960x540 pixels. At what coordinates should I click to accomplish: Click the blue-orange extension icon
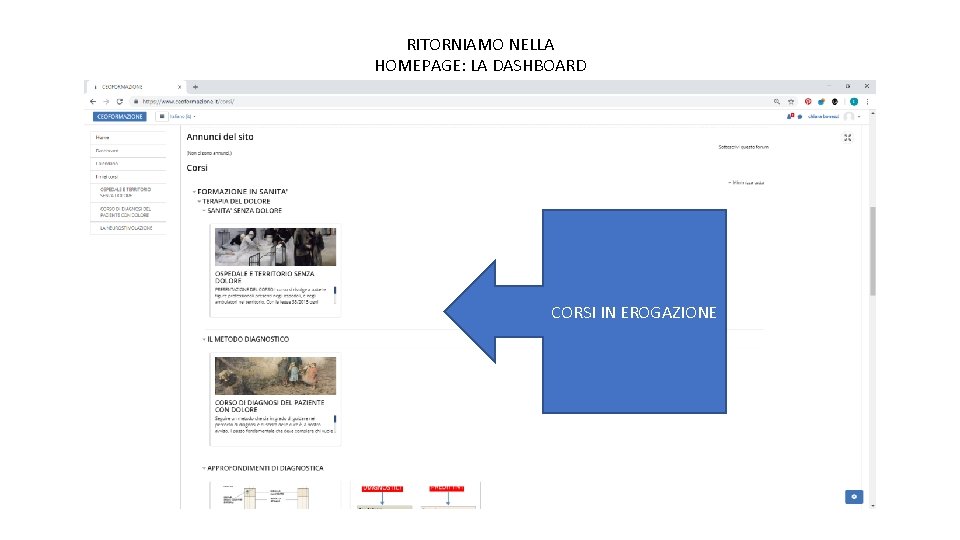(821, 102)
